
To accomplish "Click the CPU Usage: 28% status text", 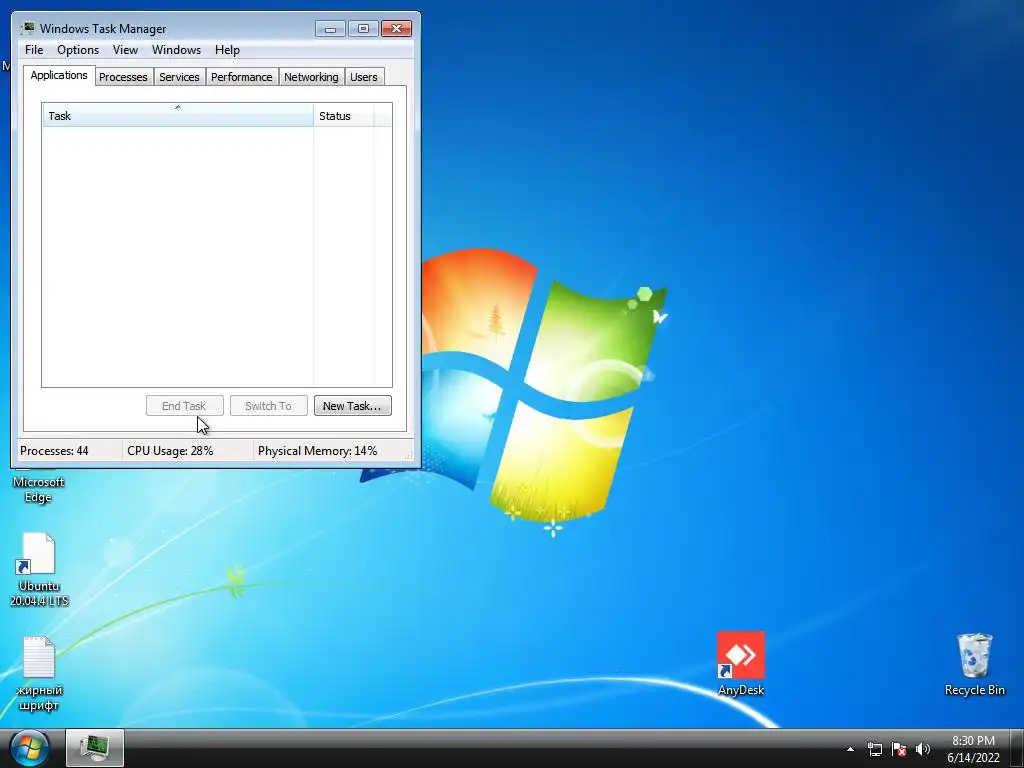I will [170, 451].
